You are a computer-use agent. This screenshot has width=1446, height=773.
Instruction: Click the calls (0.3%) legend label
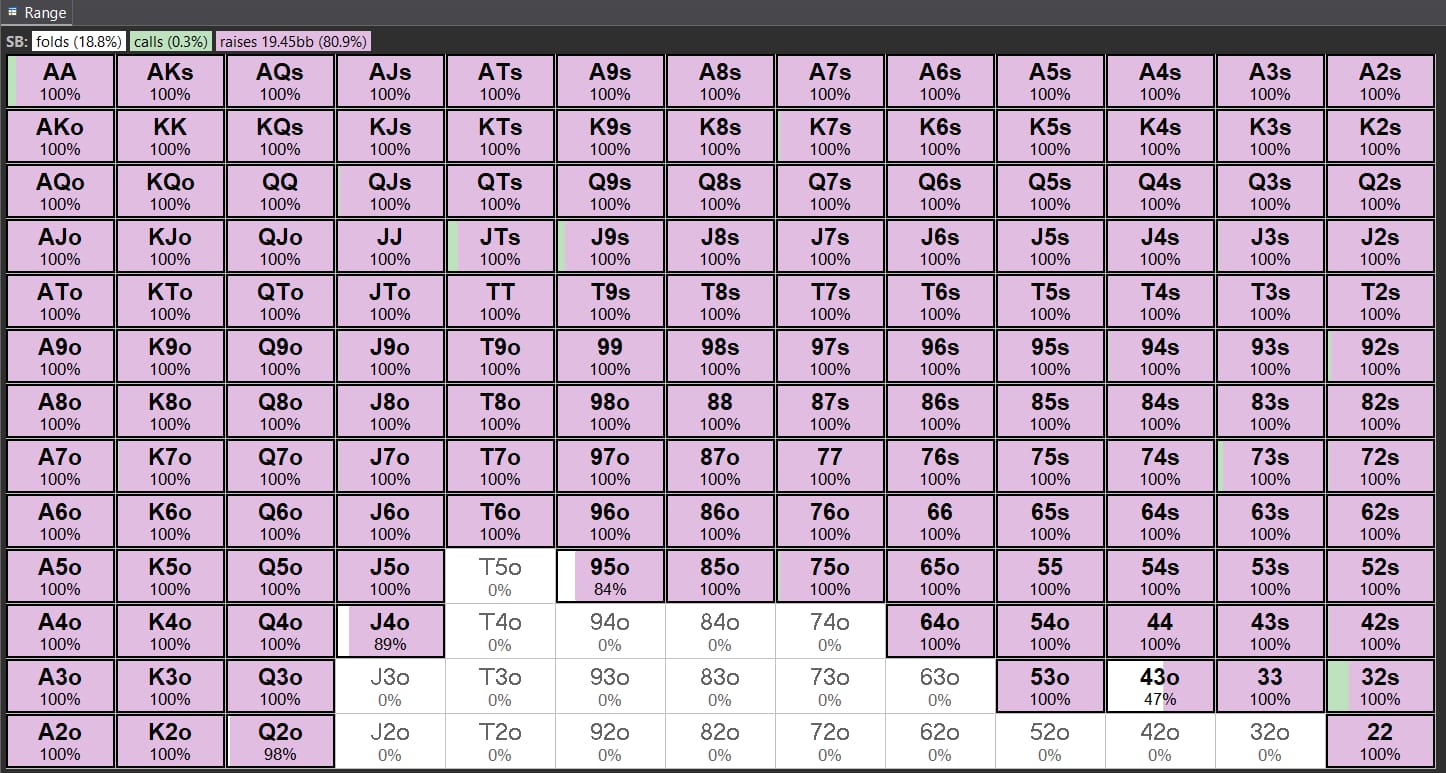click(170, 42)
